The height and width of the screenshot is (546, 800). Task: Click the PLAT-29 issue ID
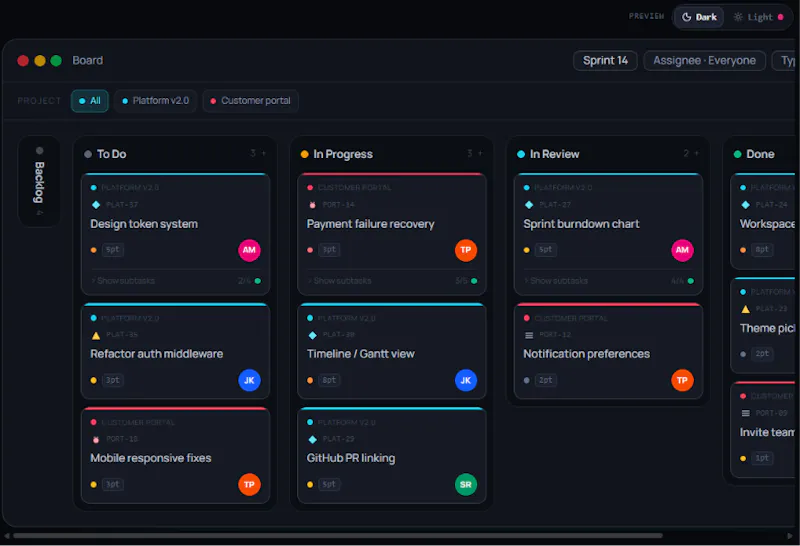tap(338, 439)
